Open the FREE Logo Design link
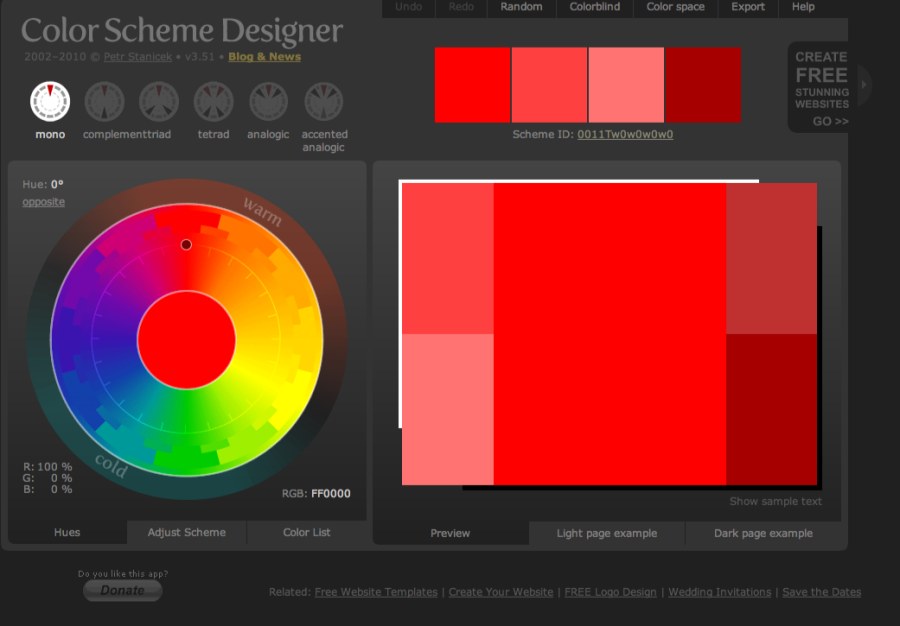Image resolution: width=900 pixels, height=626 pixels. (610, 592)
